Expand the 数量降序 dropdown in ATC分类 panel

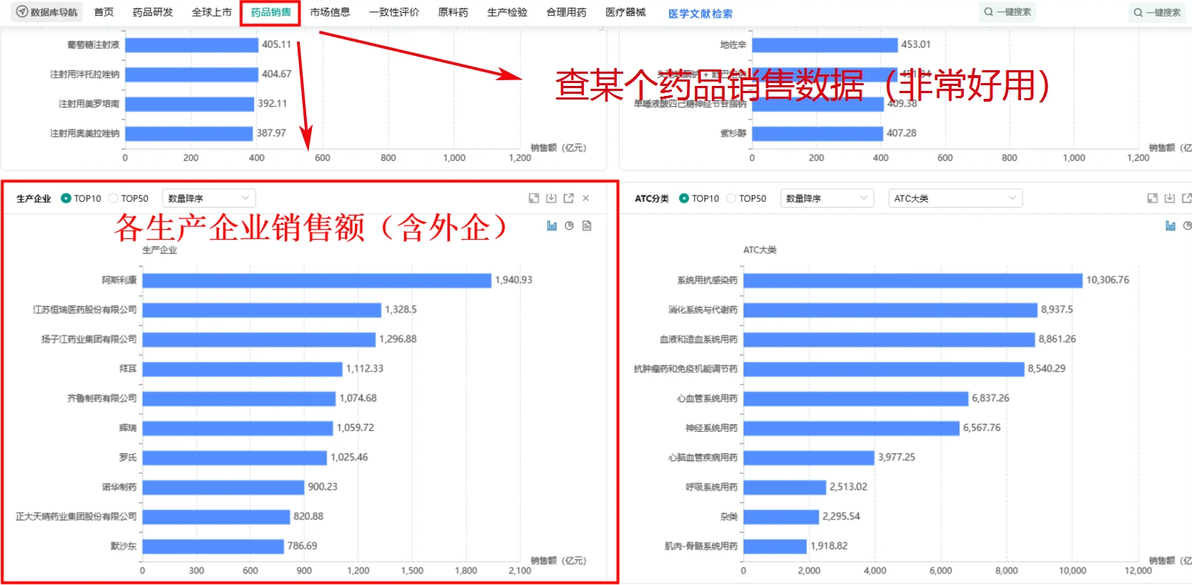tap(827, 197)
